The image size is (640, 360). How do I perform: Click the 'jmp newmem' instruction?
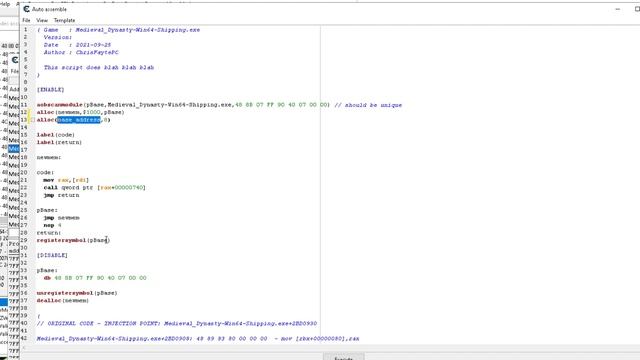pos(61,218)
